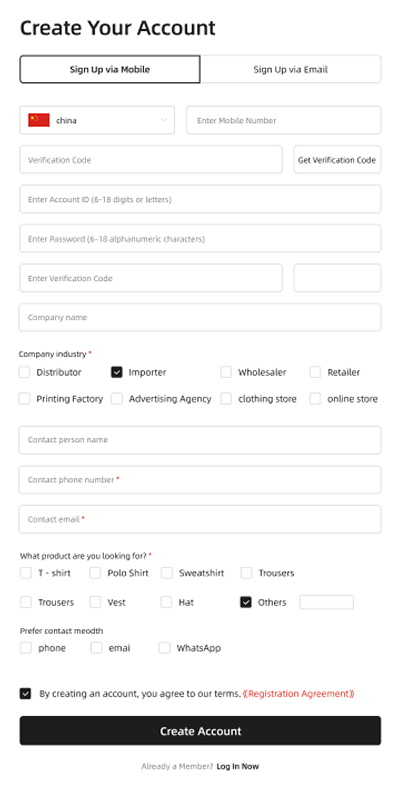Open the country selector dropdown chevron

164,120
